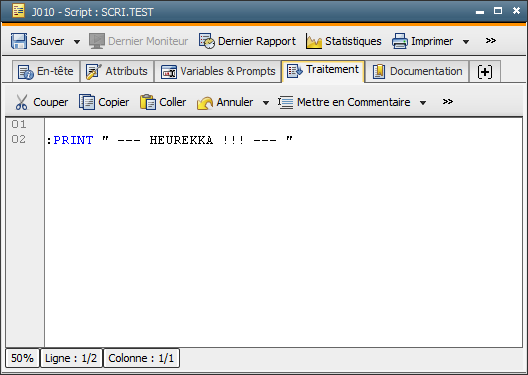528x375 pixels.
Task: Click the blue PRINT keyword
Action: pos(73,140)
